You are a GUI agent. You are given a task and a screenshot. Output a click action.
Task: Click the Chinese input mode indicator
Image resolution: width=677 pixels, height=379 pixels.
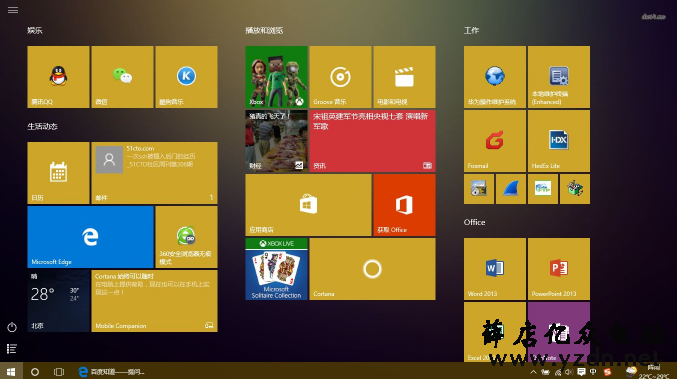pos(593,372)
